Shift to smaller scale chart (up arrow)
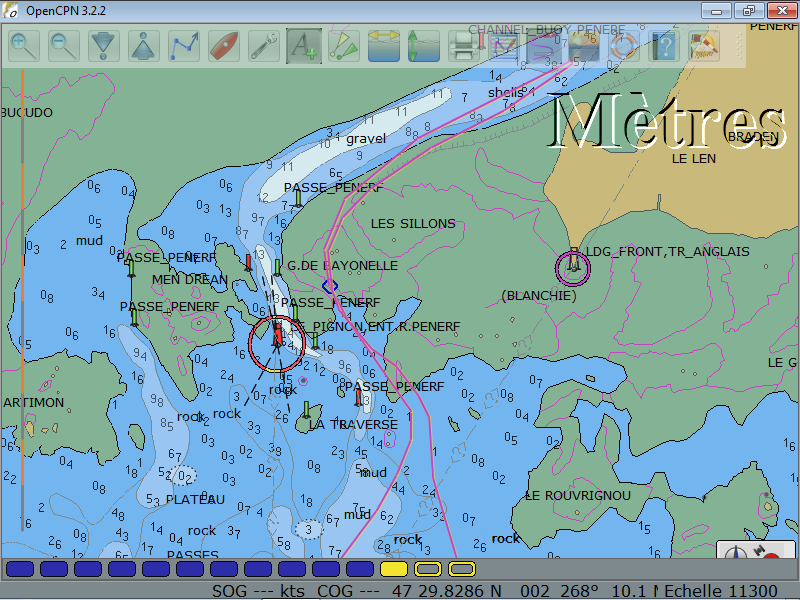Image resolution: width=800 pixels, height=600 pixels. click(x=145, y=46)
